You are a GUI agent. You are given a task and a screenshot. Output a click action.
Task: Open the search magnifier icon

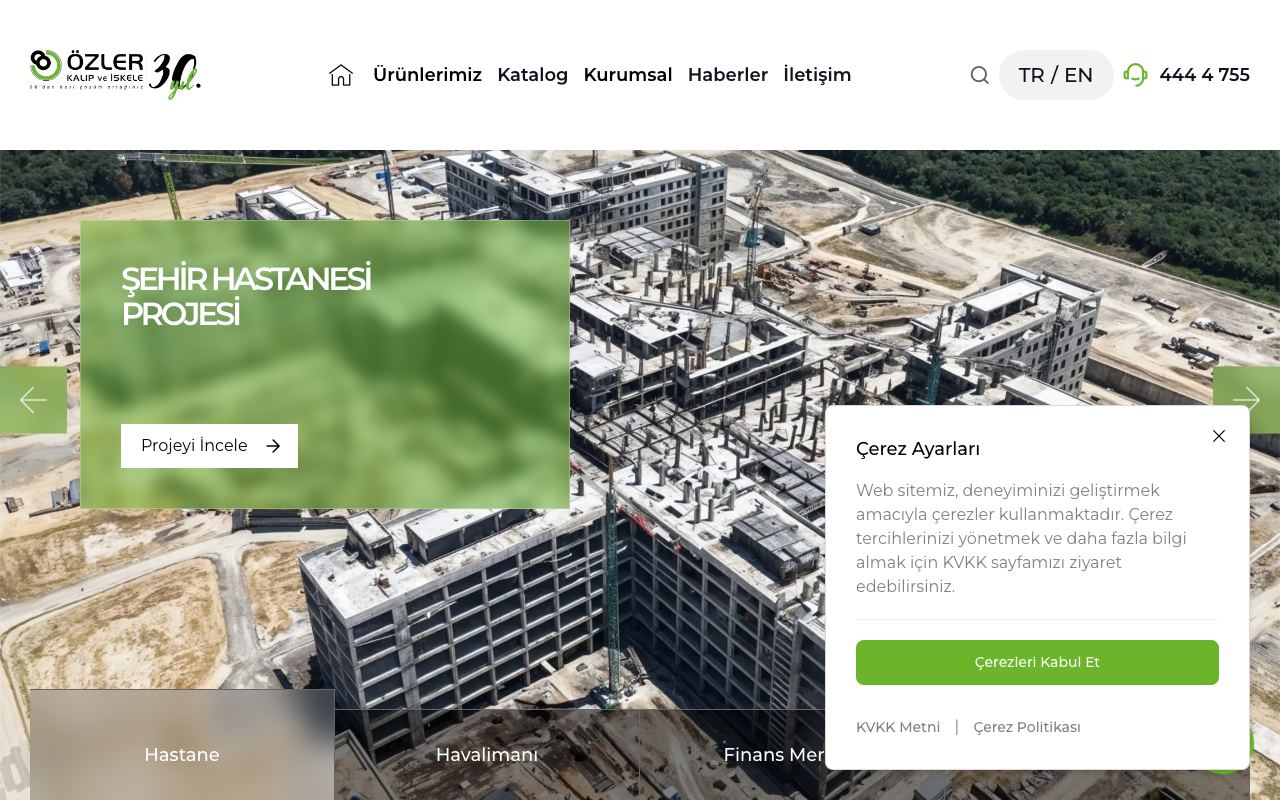(979, 75)
